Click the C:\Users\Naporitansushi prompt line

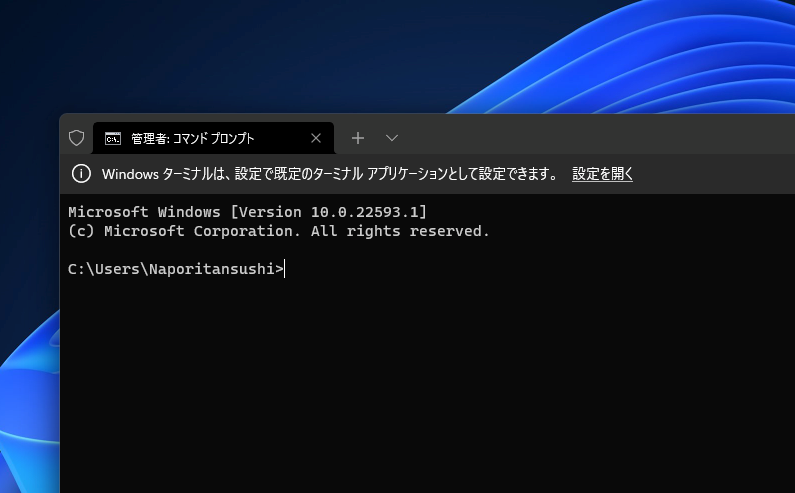tap(175, 269)
